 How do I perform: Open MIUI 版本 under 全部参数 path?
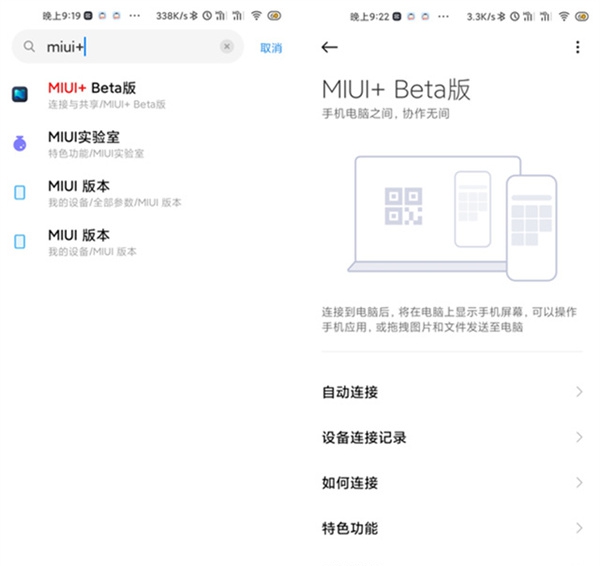[x=147, y=193]
